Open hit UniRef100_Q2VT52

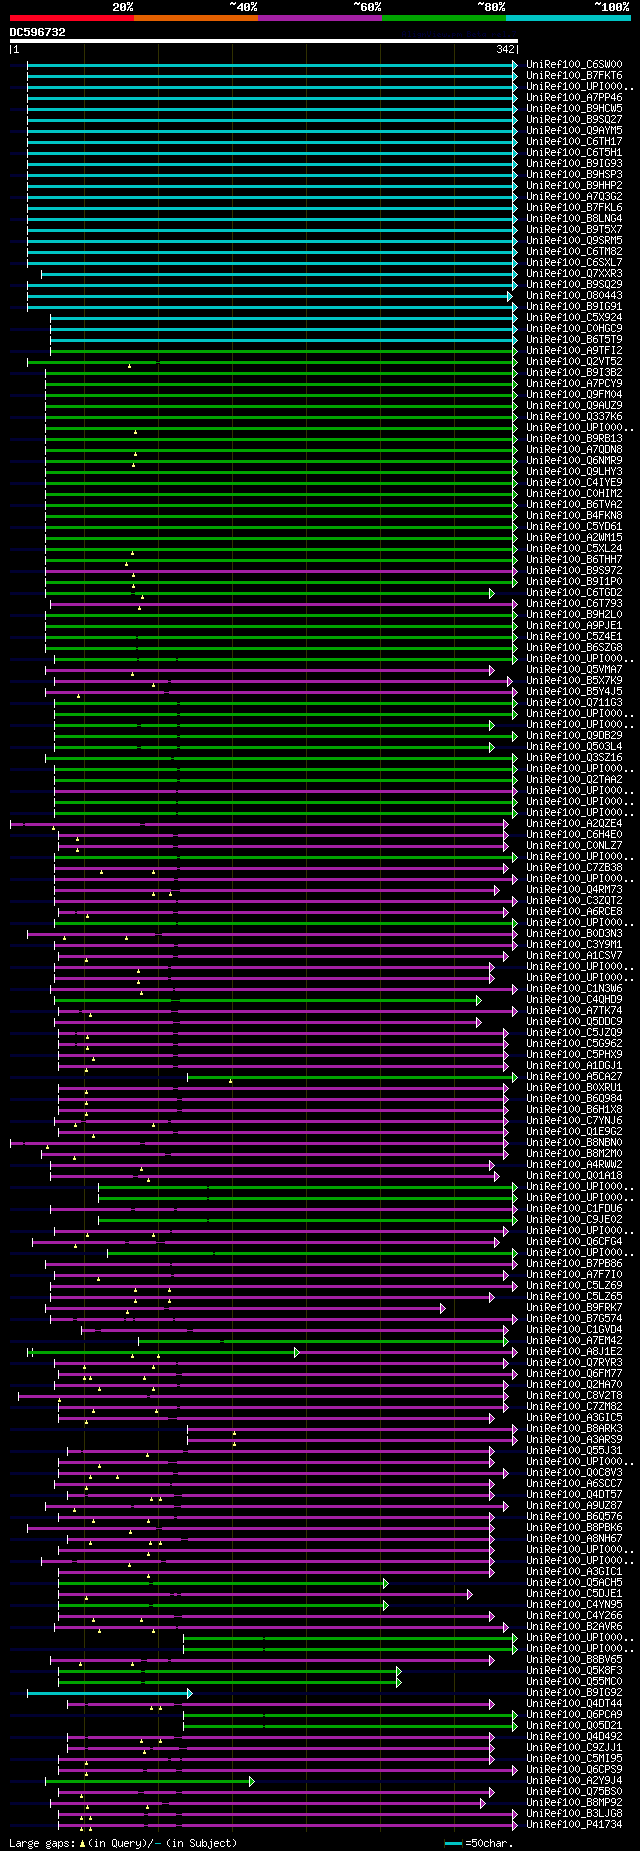pos(574,361)
